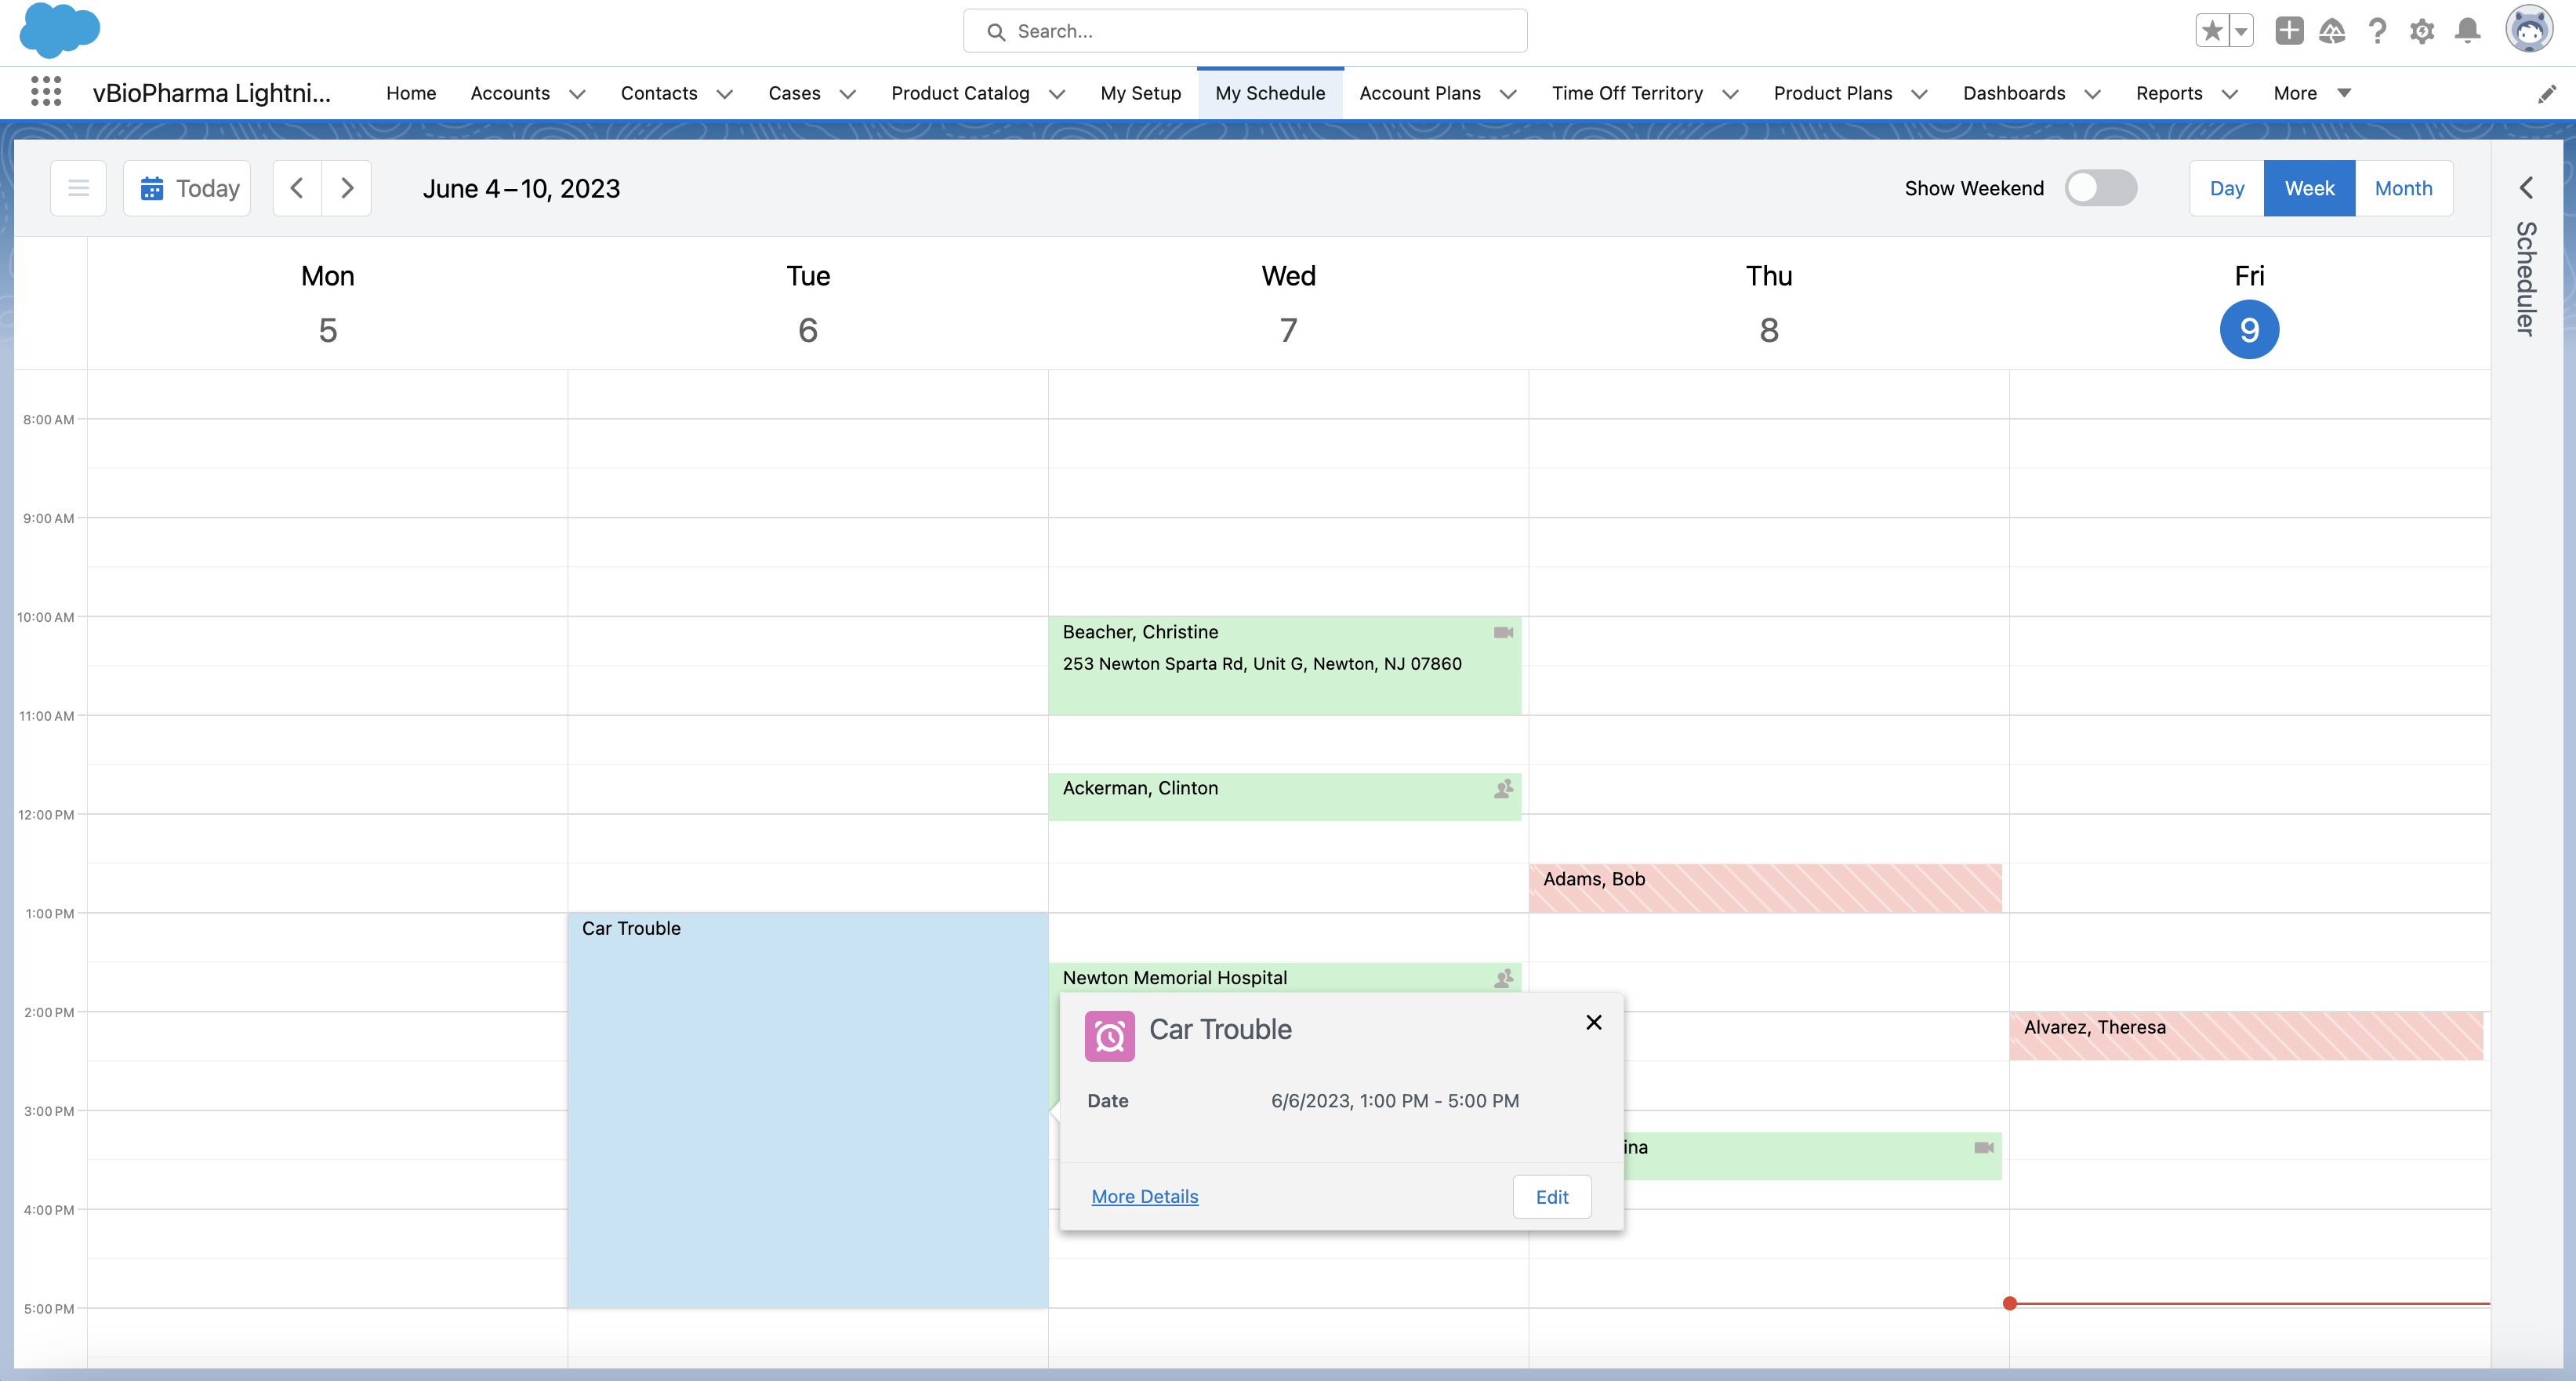Click pencil icon to edit navigation
Screen dimensions: 2576x1381
coord(2546,94)
